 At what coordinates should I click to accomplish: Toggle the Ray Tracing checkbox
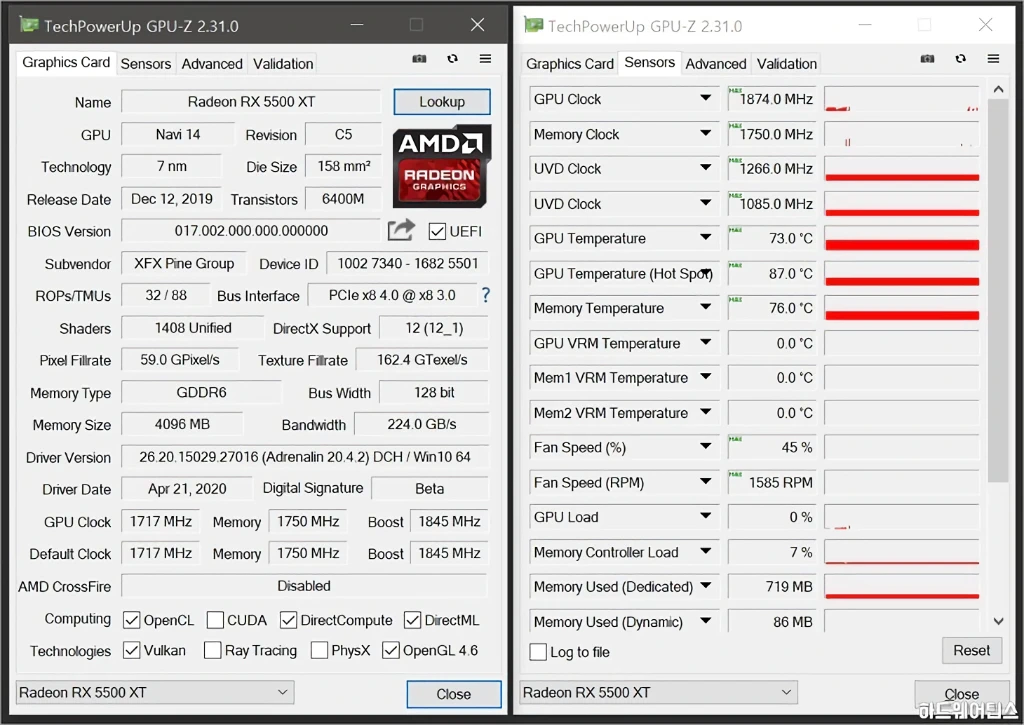212,650
